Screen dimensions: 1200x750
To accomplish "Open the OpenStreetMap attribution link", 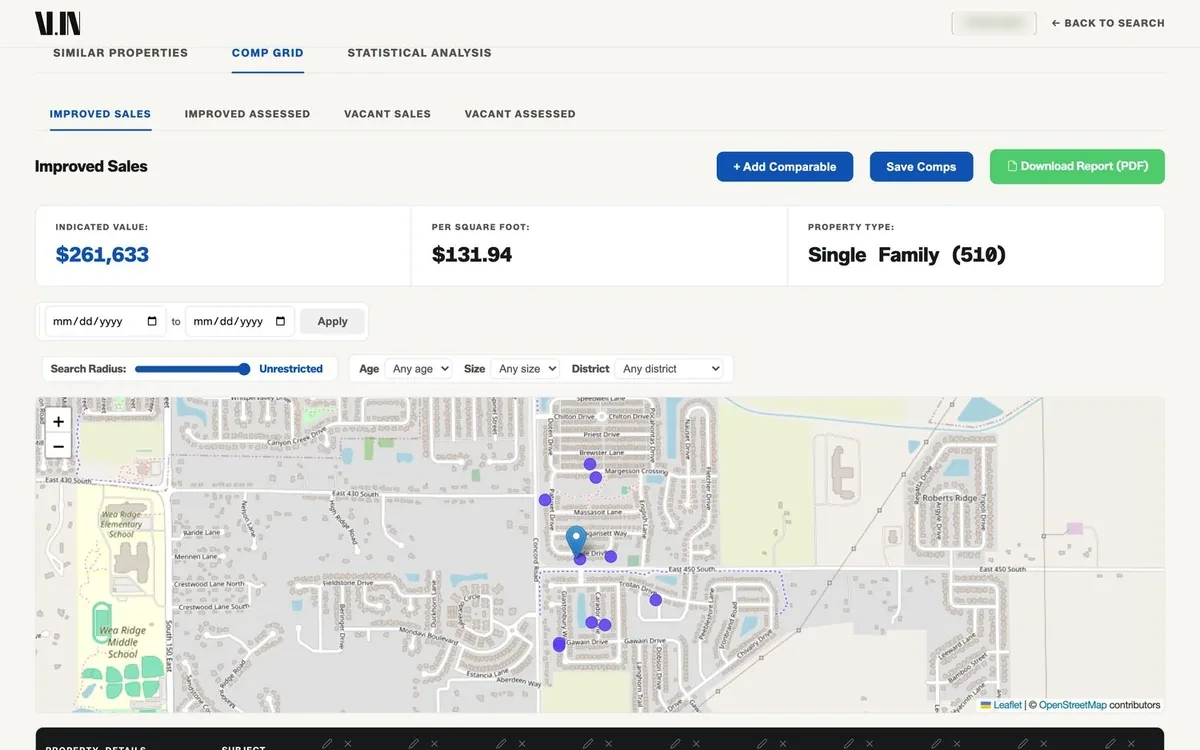I will point(1072,705).
